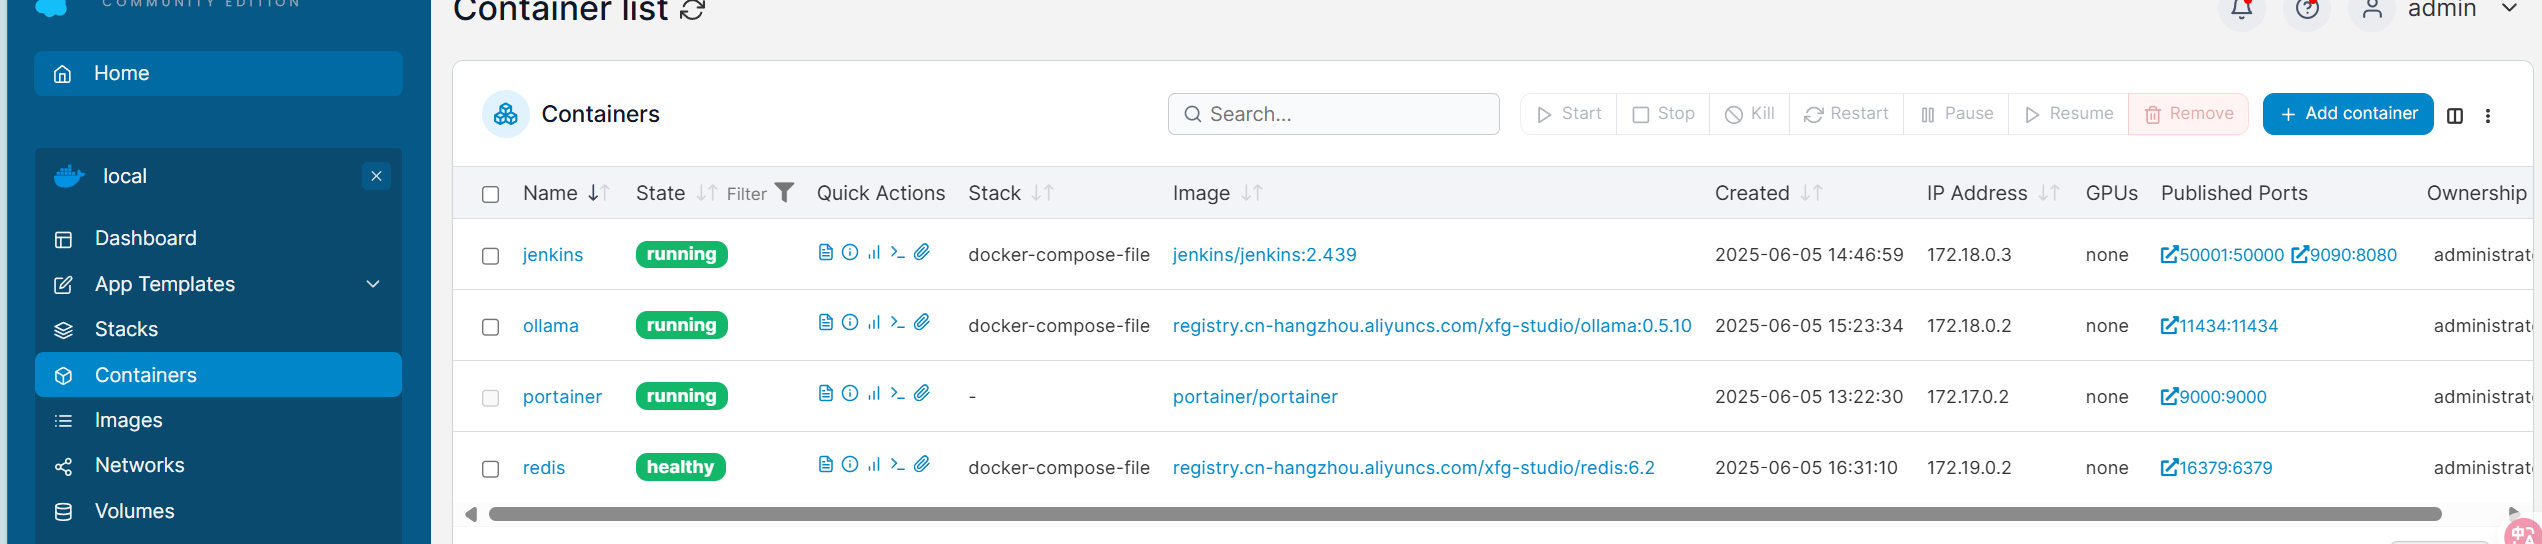This screenshot has height=544, width=2542.
Task: Attach console to the ollama container
Action: click(922, 322)
